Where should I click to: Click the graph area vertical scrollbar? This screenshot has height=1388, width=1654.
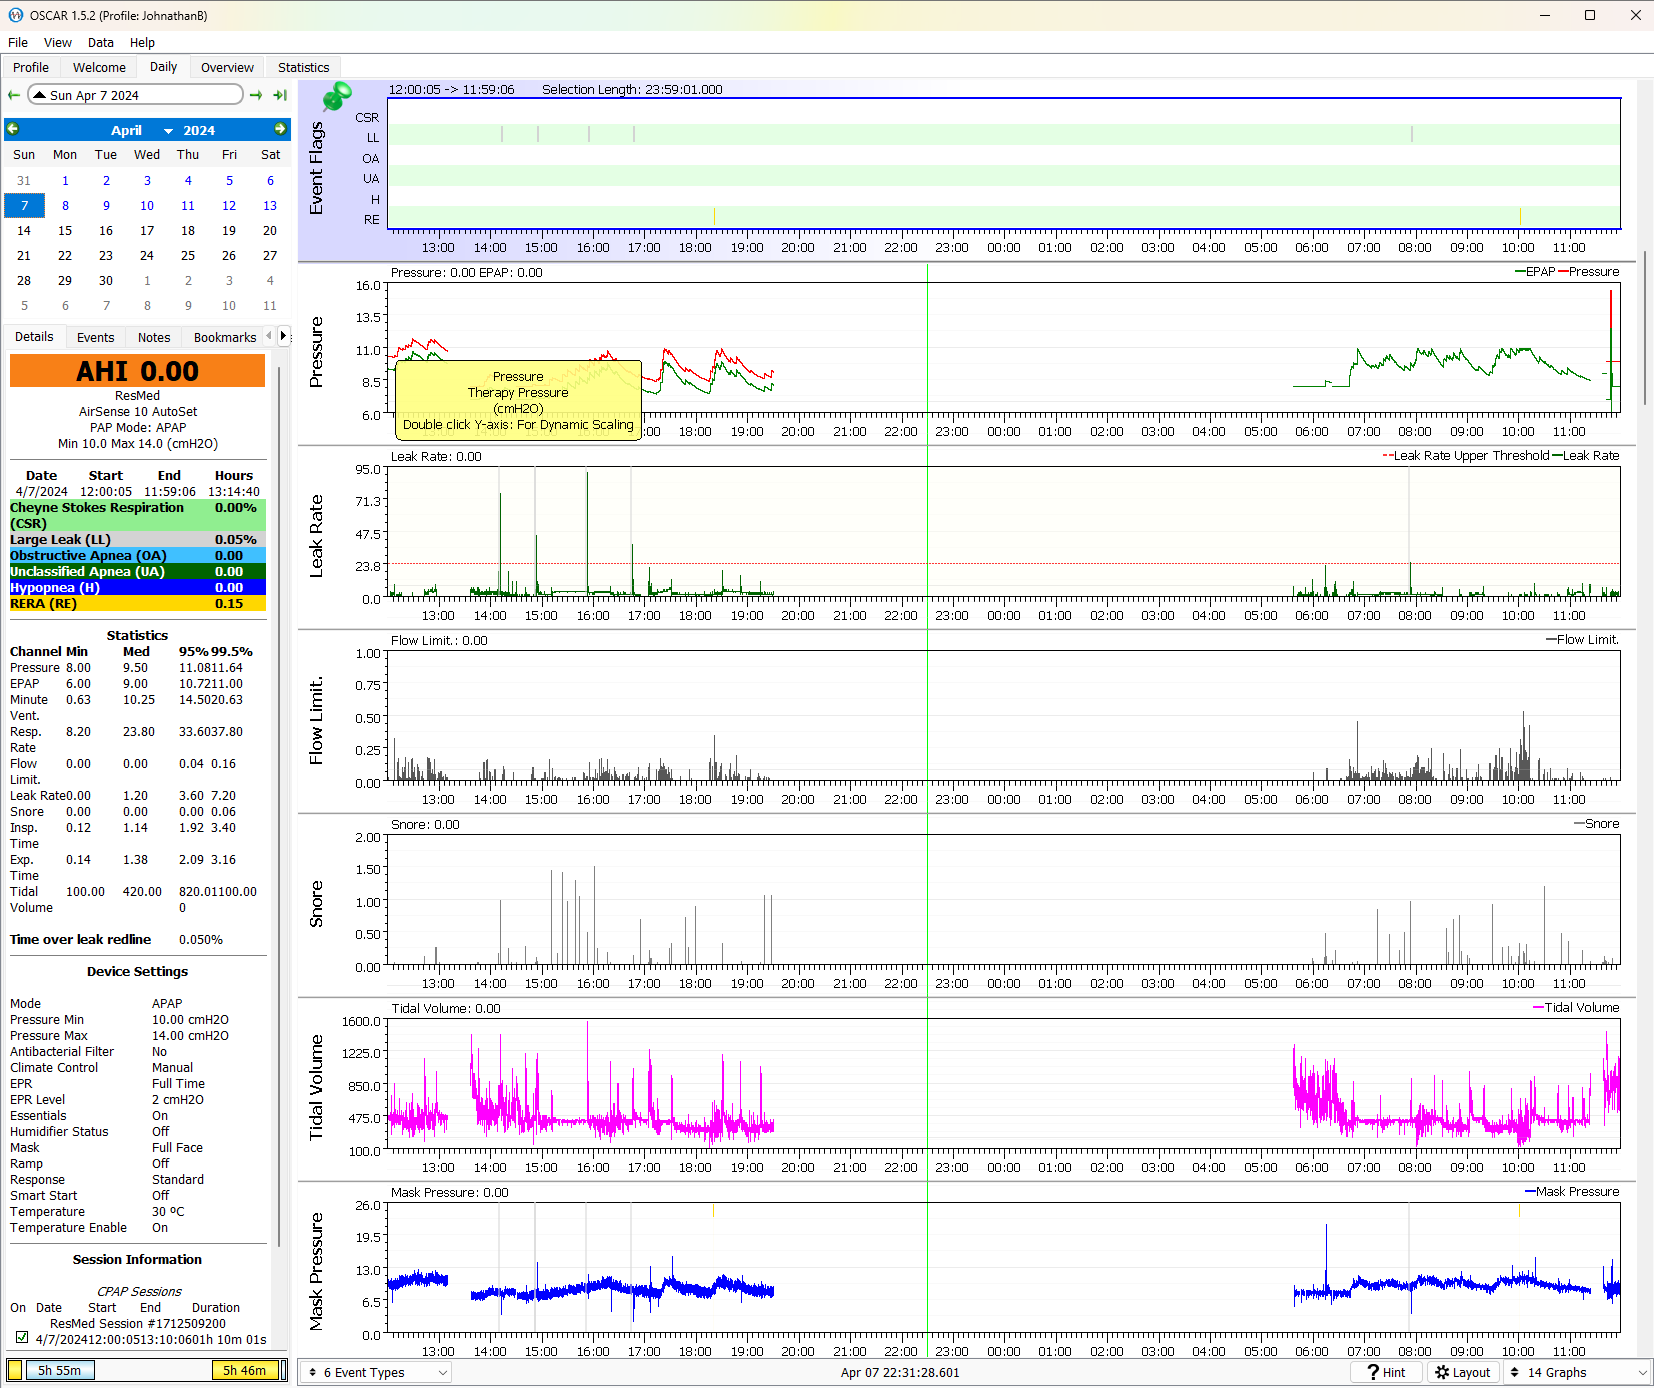click(x=1645, y=330)
